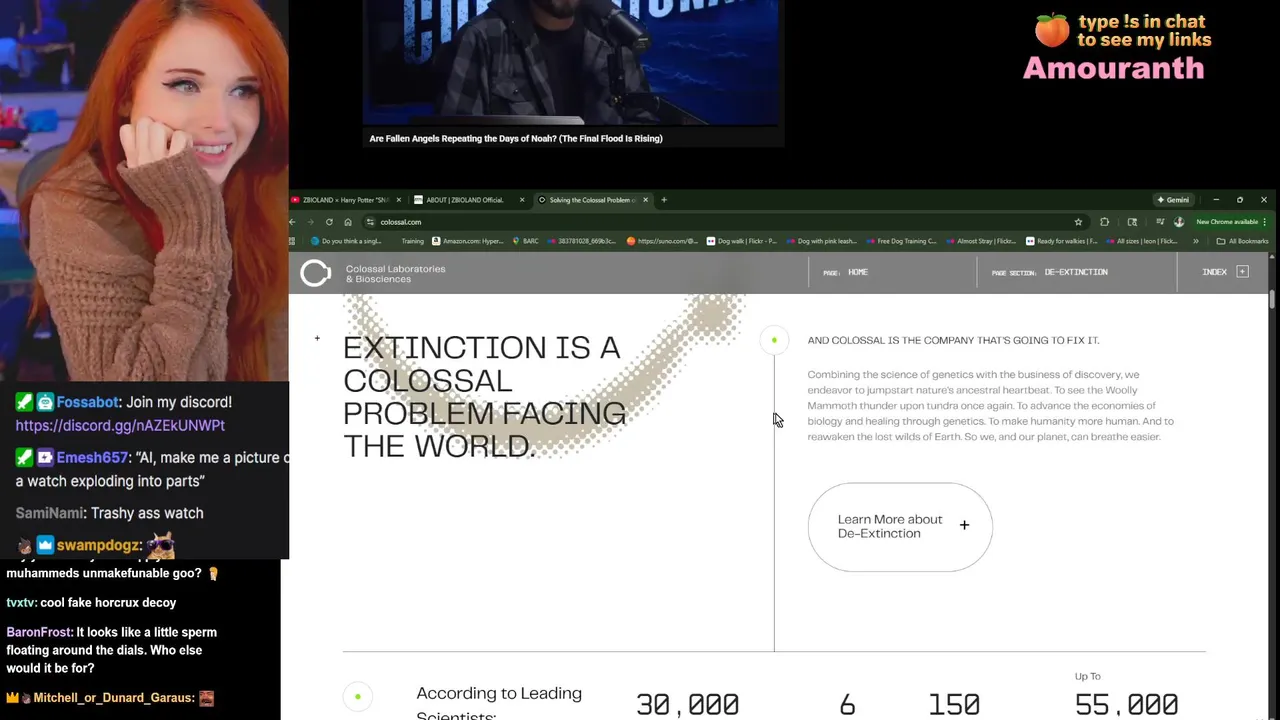The width and height of the screenshot is (1280, 720).
Task: Click the small plus marker left of headline
Action: [x=317, y=339]
